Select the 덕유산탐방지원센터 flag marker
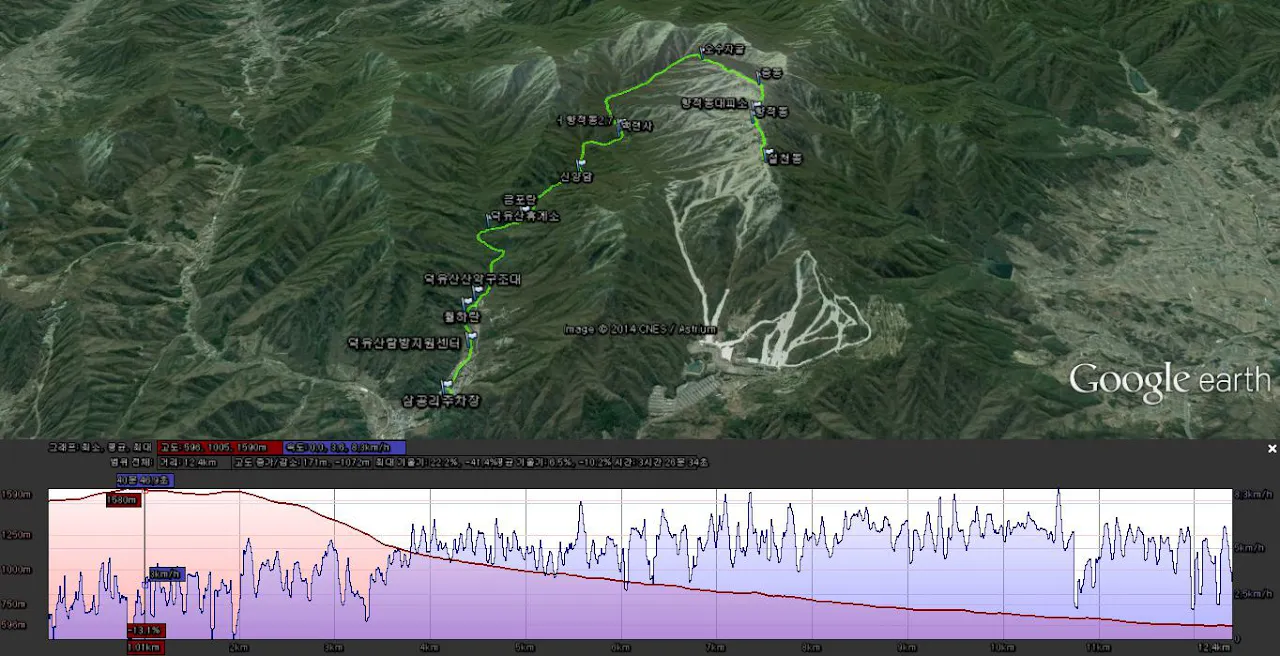Viewport: 1280px width, 656px height. pos(471,338)
